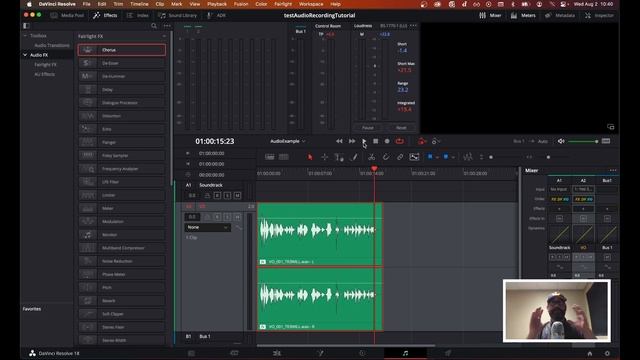The width and height of the screenshot is (640, 360).
Task: Open the Fairlight menu in menu bar
Action: pos(283,4)
